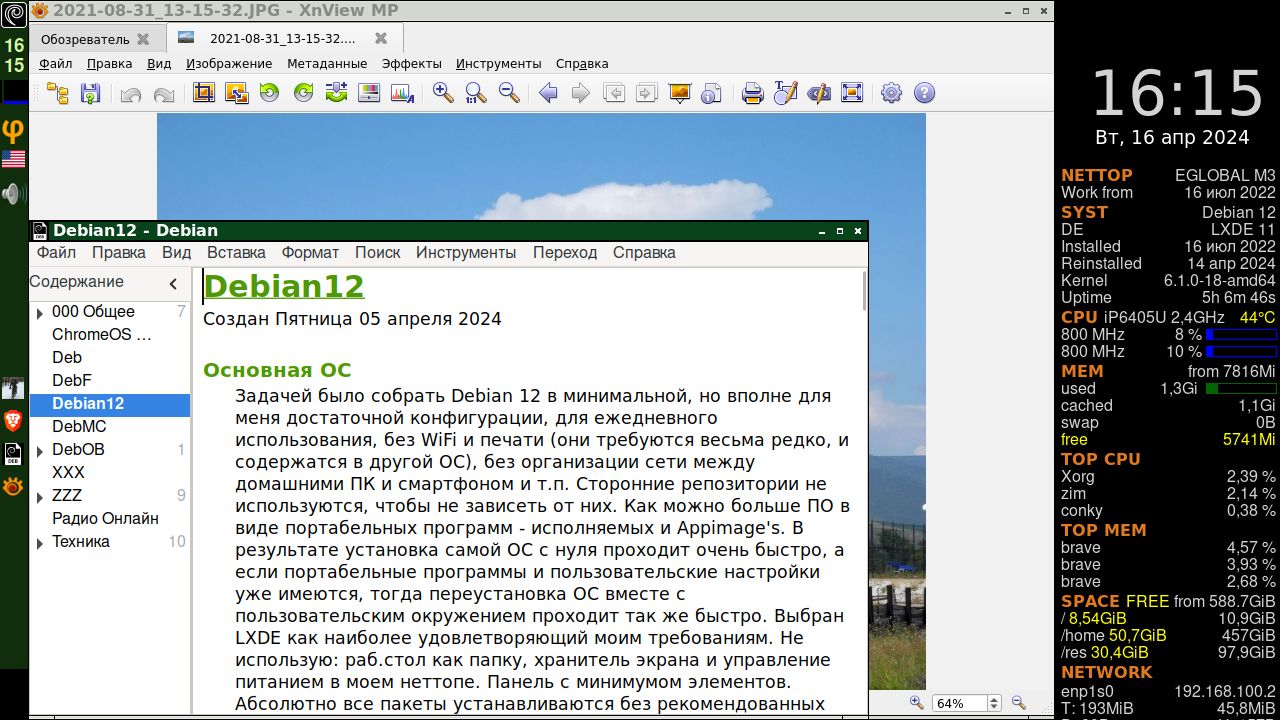This screenshot has width=1280, height=720.
Task: Expand the '000 Общее' tree node
Action: point(40,313)
